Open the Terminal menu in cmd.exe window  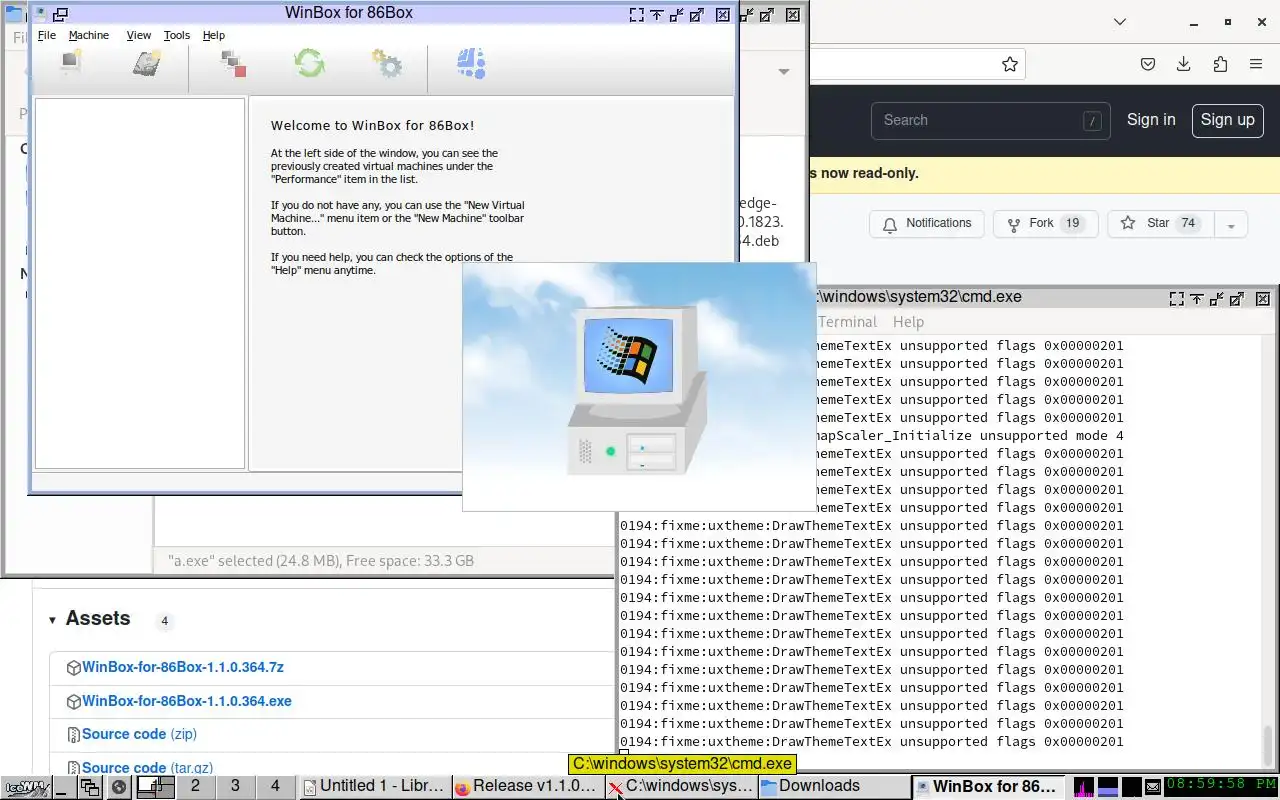click(x=847, y=322)
